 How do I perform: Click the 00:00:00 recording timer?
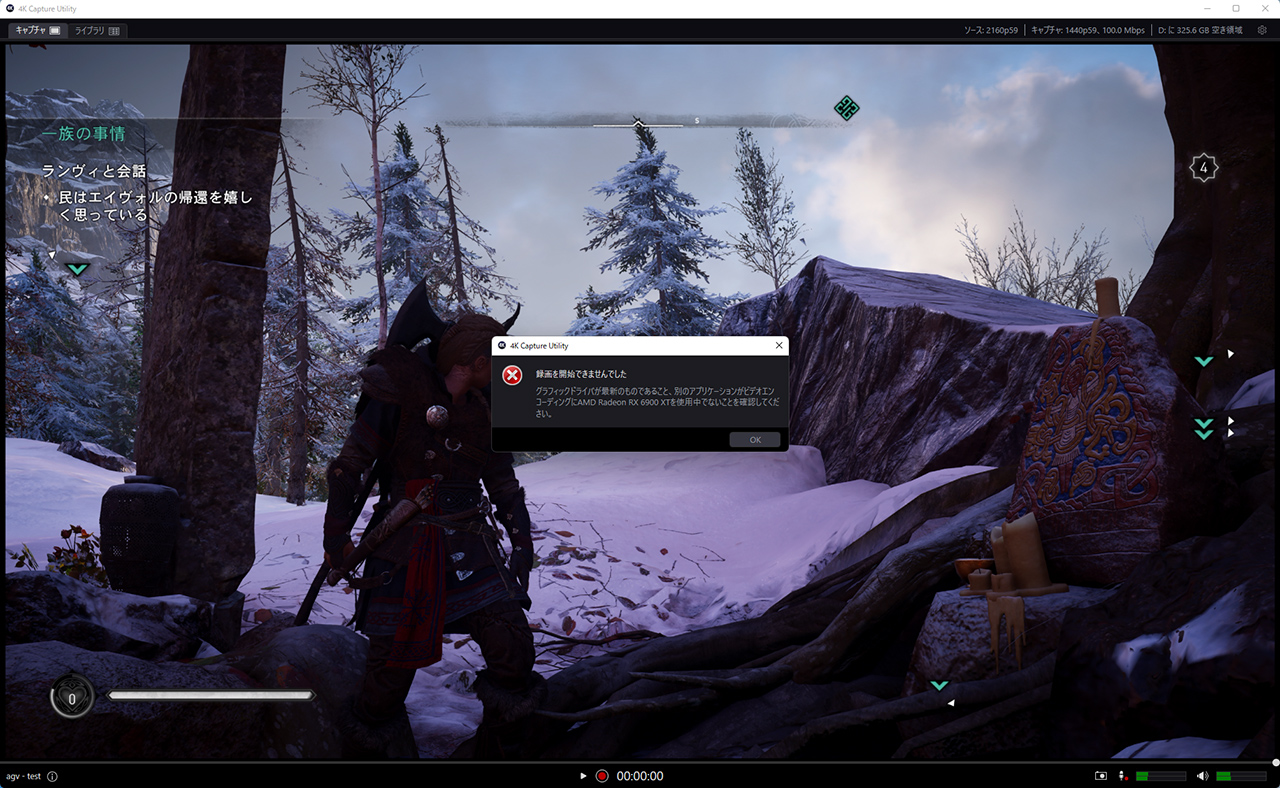640,776
